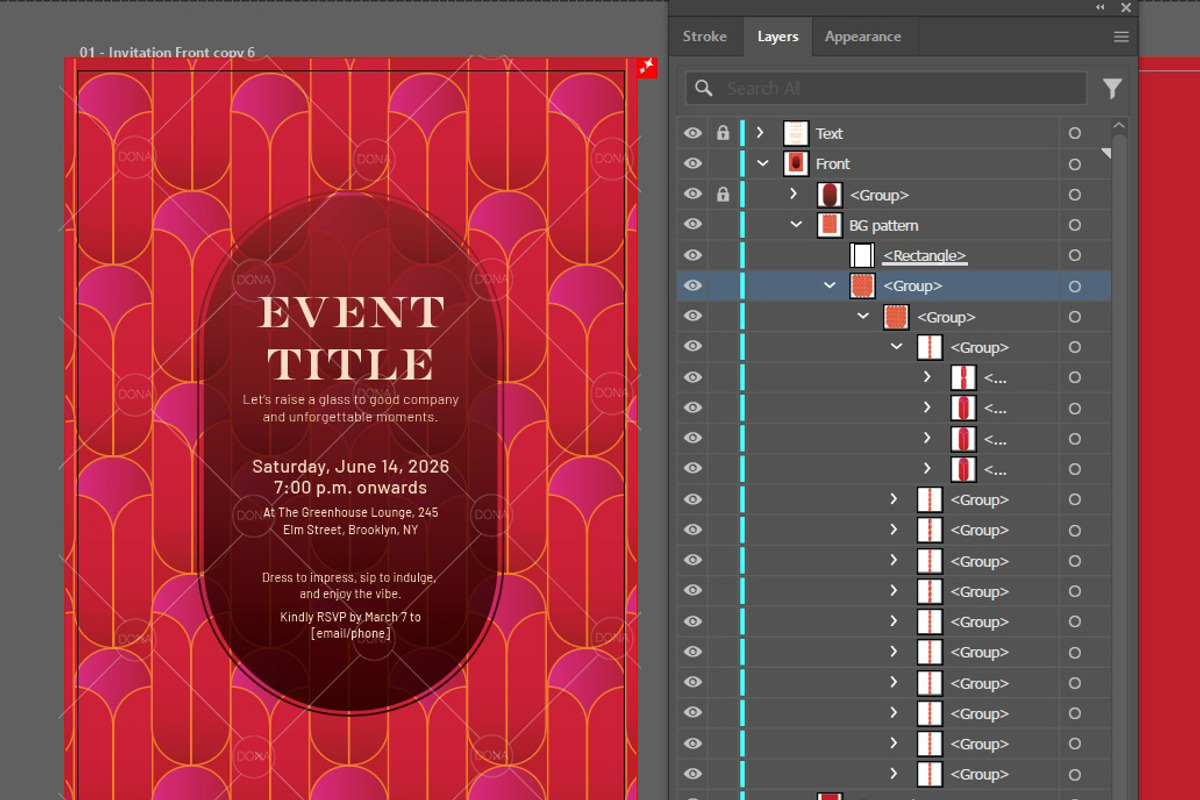Select the Text layer thumbnail

coord(796,133)
